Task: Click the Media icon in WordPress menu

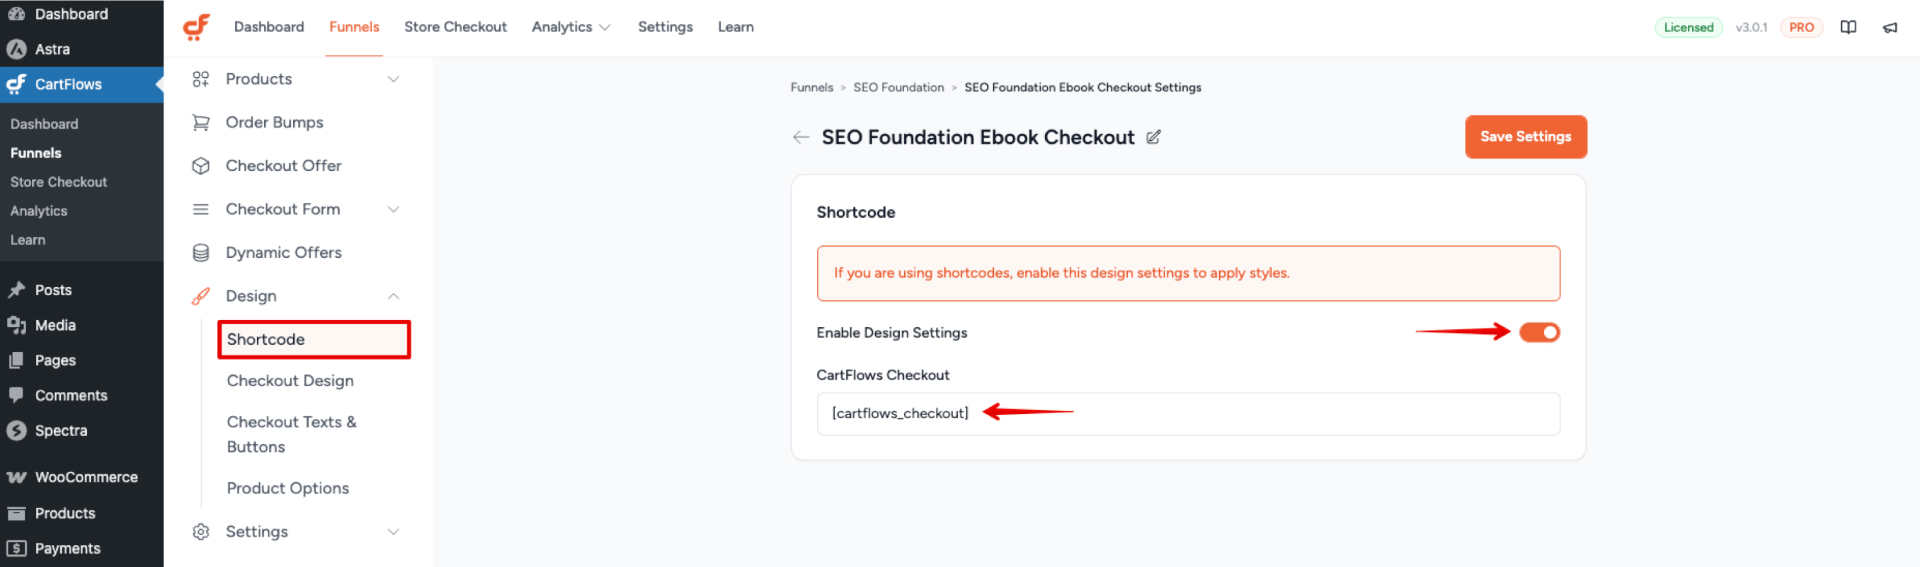Action: click(17, 325)
